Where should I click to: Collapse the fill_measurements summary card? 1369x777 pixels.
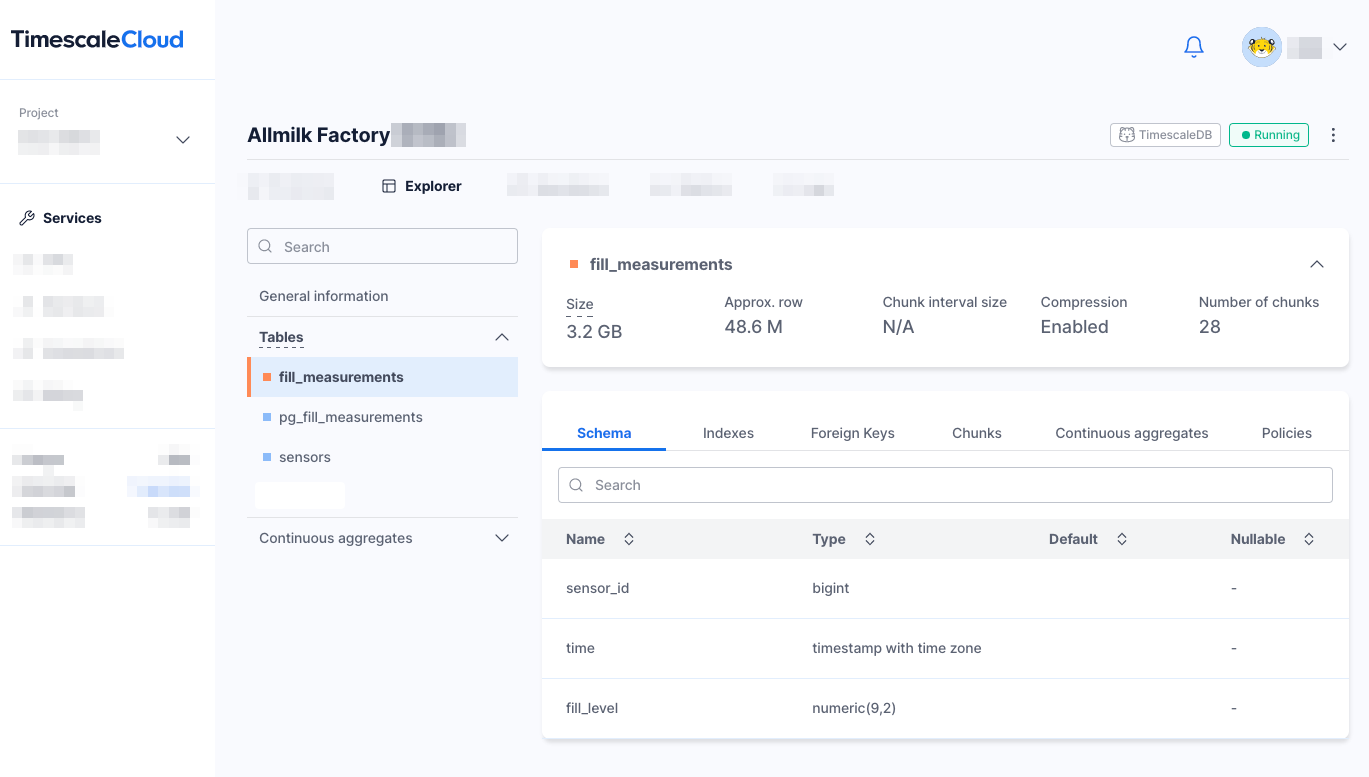coord(1317,264)
